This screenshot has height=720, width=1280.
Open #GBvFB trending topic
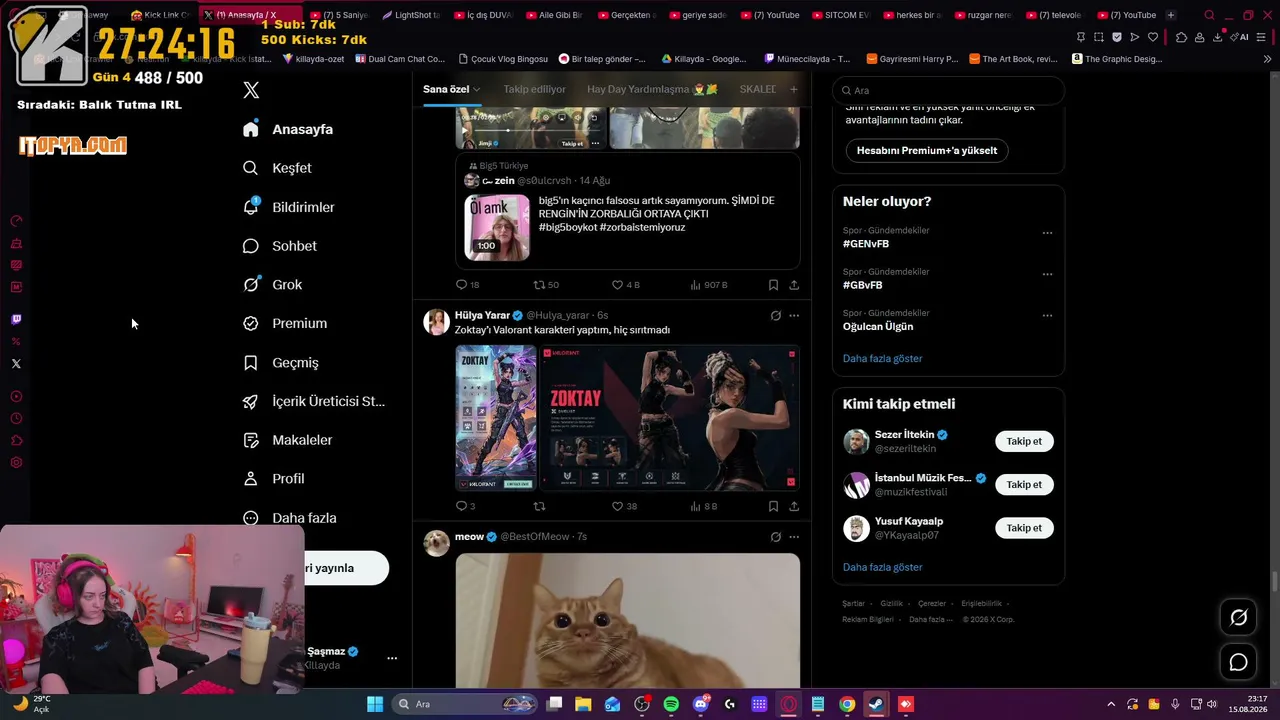point(863,285)
